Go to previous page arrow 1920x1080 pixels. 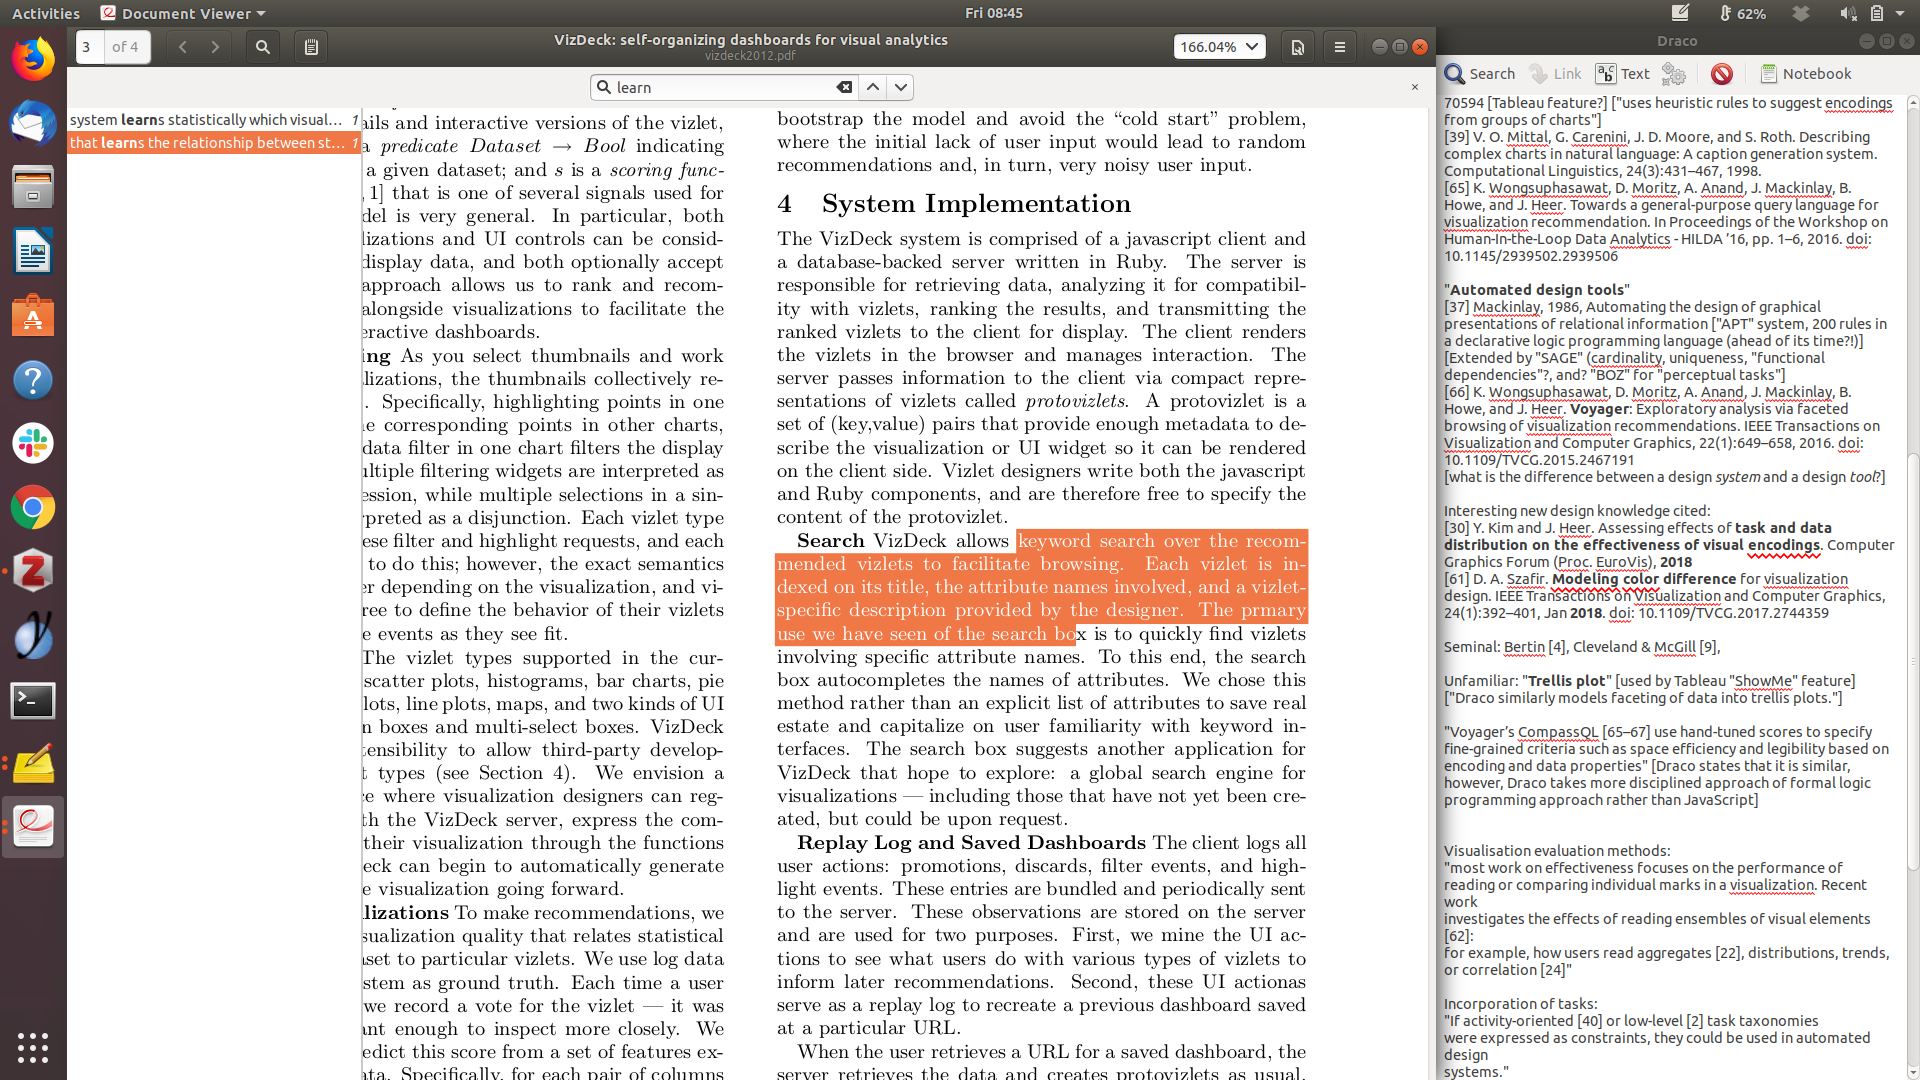pos(182,47)
